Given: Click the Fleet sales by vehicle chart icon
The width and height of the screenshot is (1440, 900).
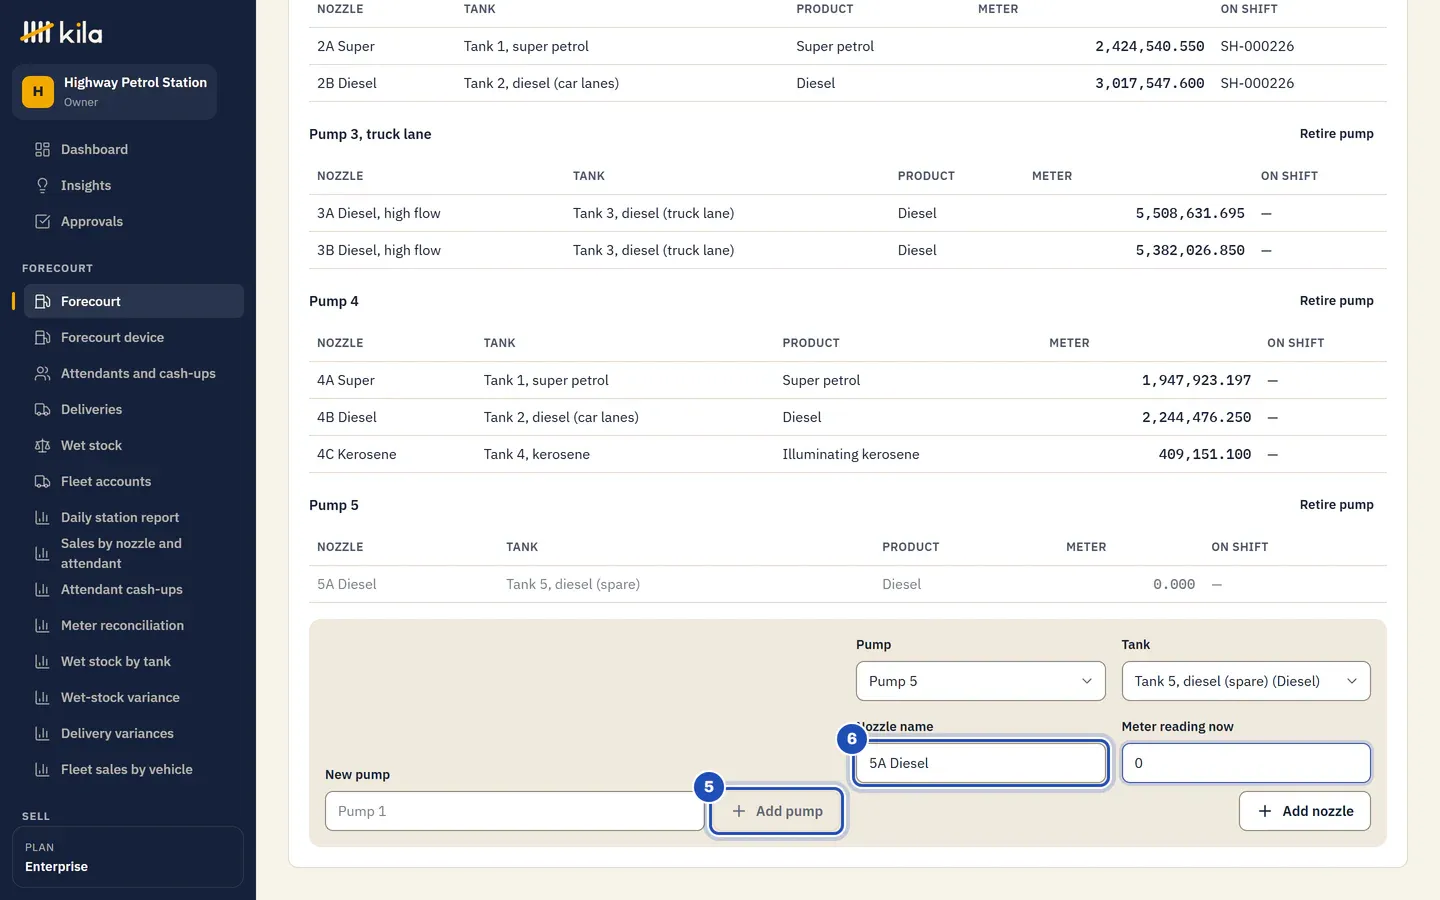Looking at the screenshot, I should (42, 769).
